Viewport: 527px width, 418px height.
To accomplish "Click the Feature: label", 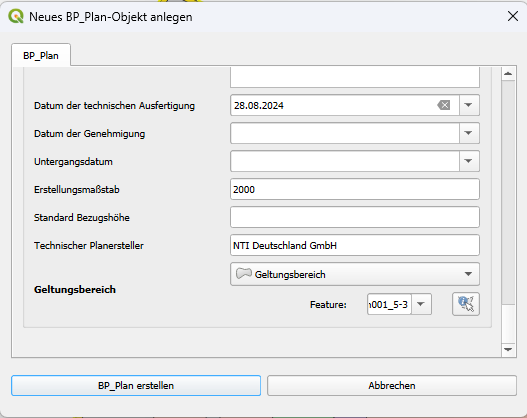I will (x=328, y=304).
